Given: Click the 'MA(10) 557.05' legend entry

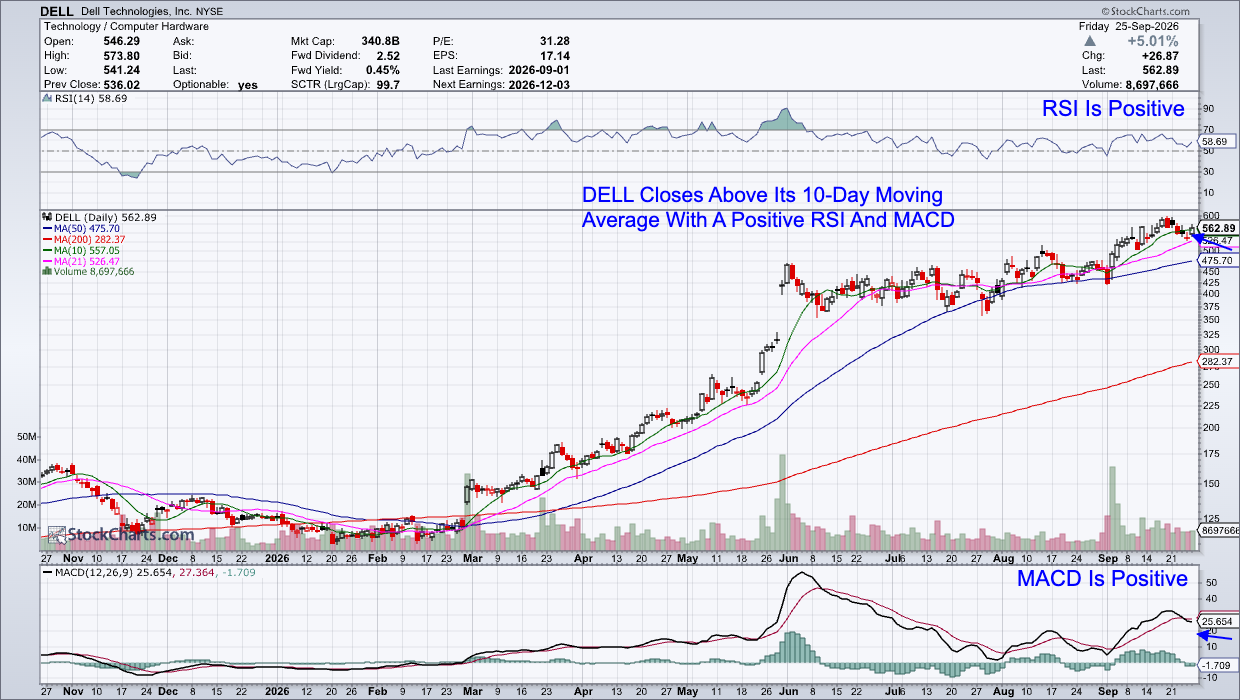Looking at the screenshot, I should coord(87,250).
